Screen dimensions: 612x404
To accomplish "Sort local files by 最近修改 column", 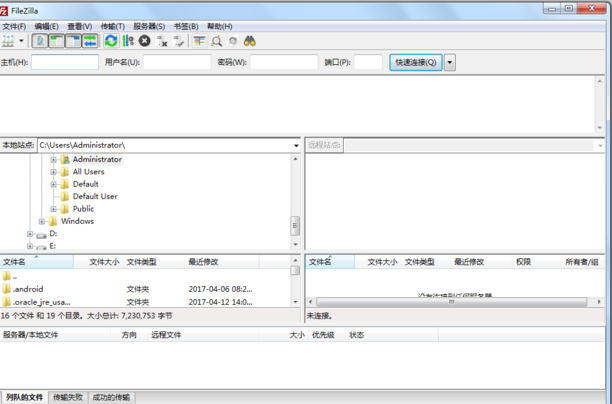I will [x=222, y=262].
